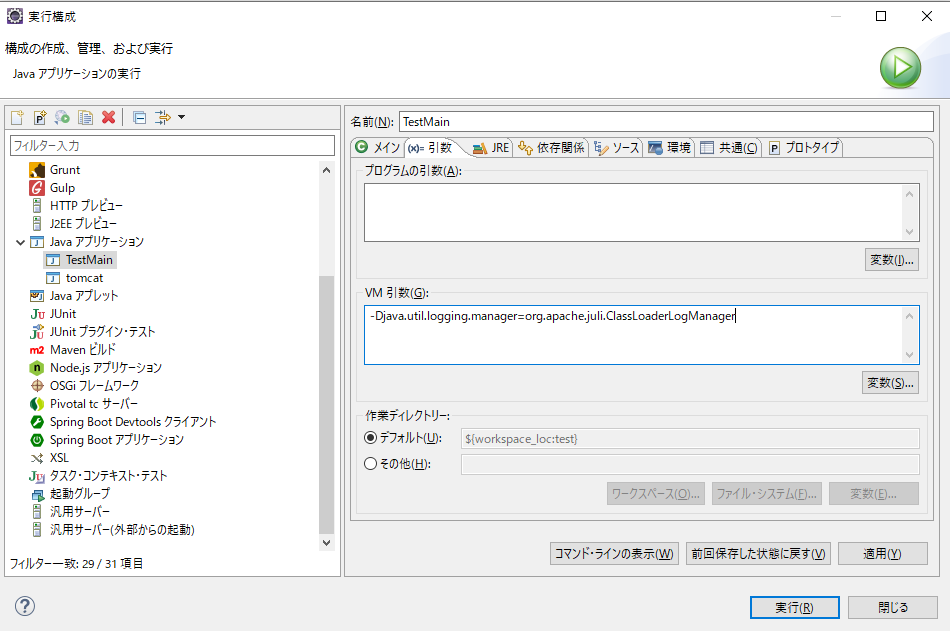
Task: Switch to the メイン tab
Action: coord(378,147)
